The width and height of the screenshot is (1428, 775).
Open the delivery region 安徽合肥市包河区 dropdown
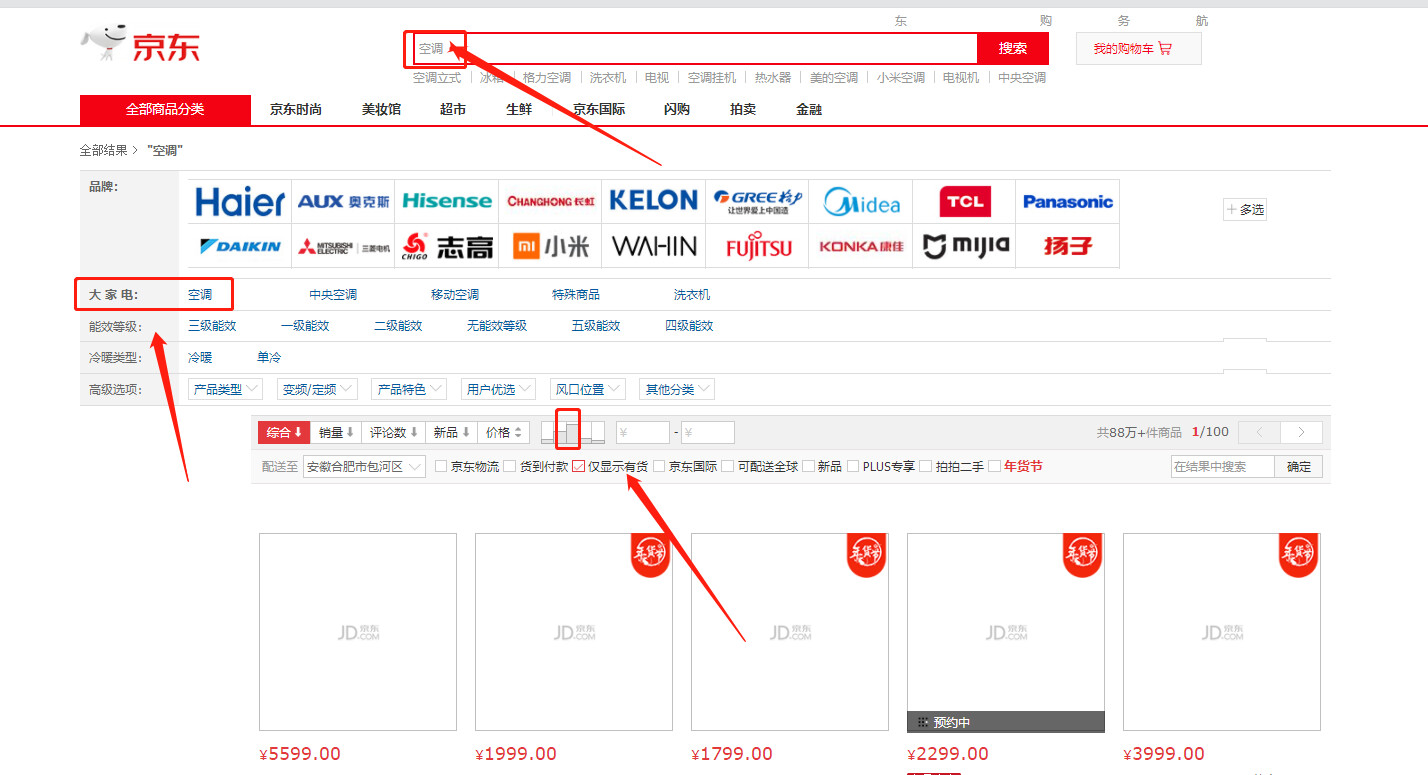tap(364, 466)
